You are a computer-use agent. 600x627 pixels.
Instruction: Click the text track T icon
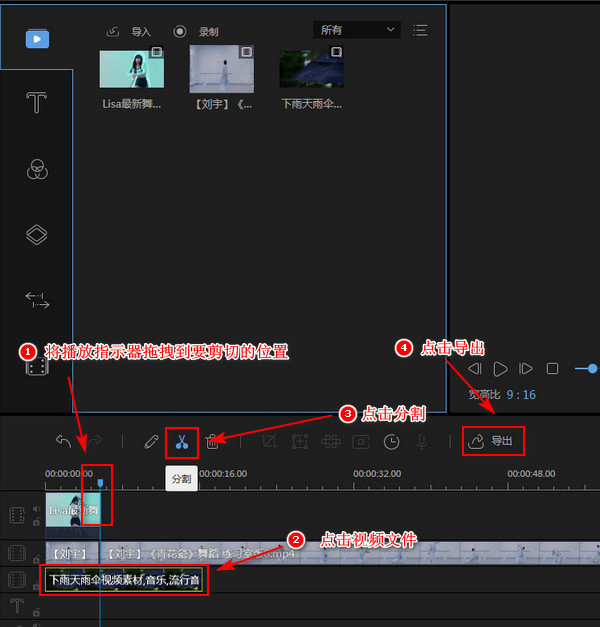(x=17, y=606)
